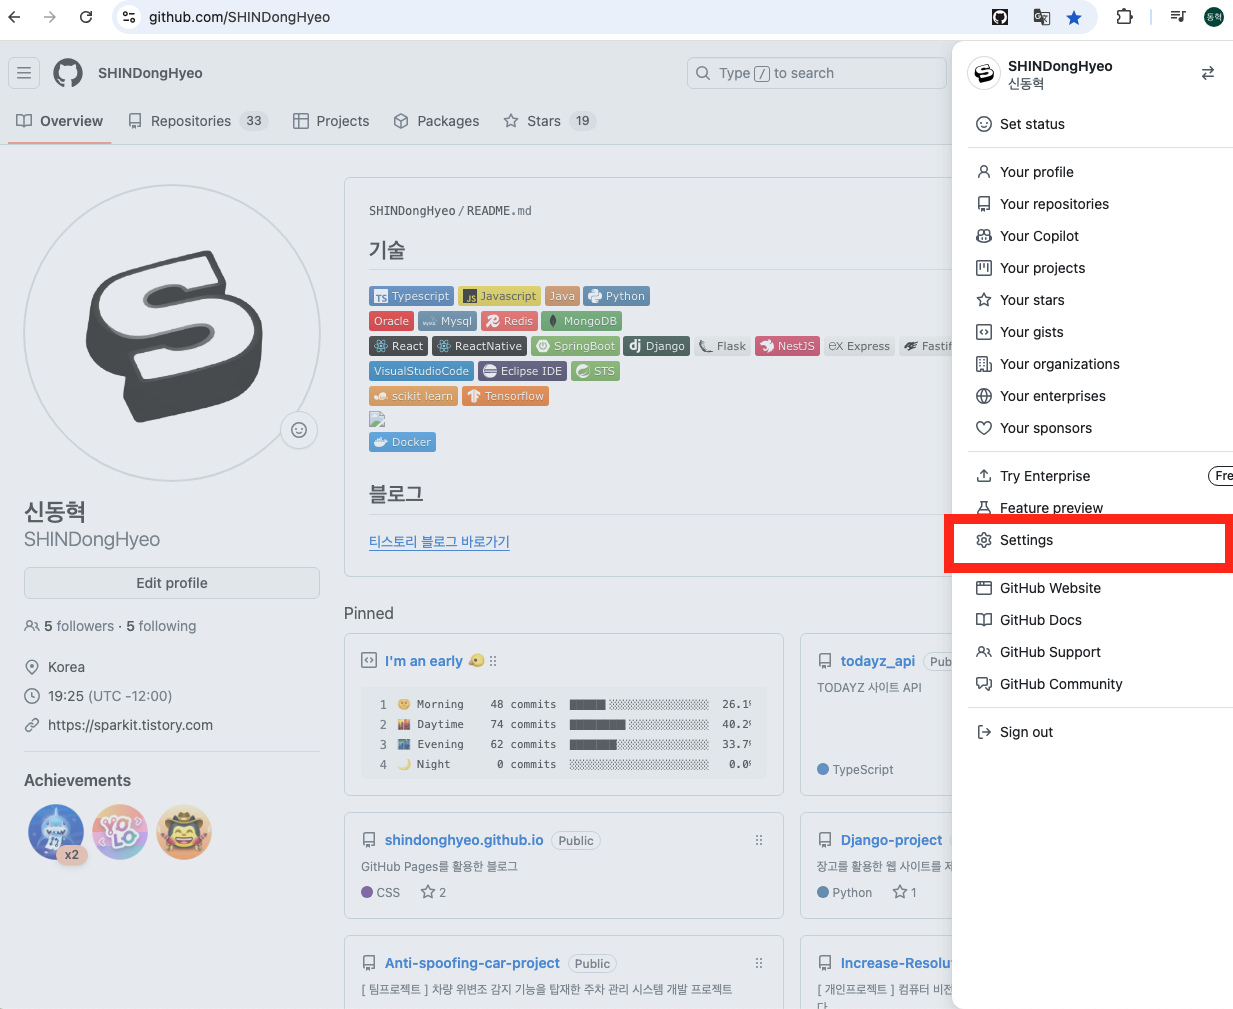1233x1009 pixels.
Task: Open the Django-project repository link
Action: [x=891, y=840]
